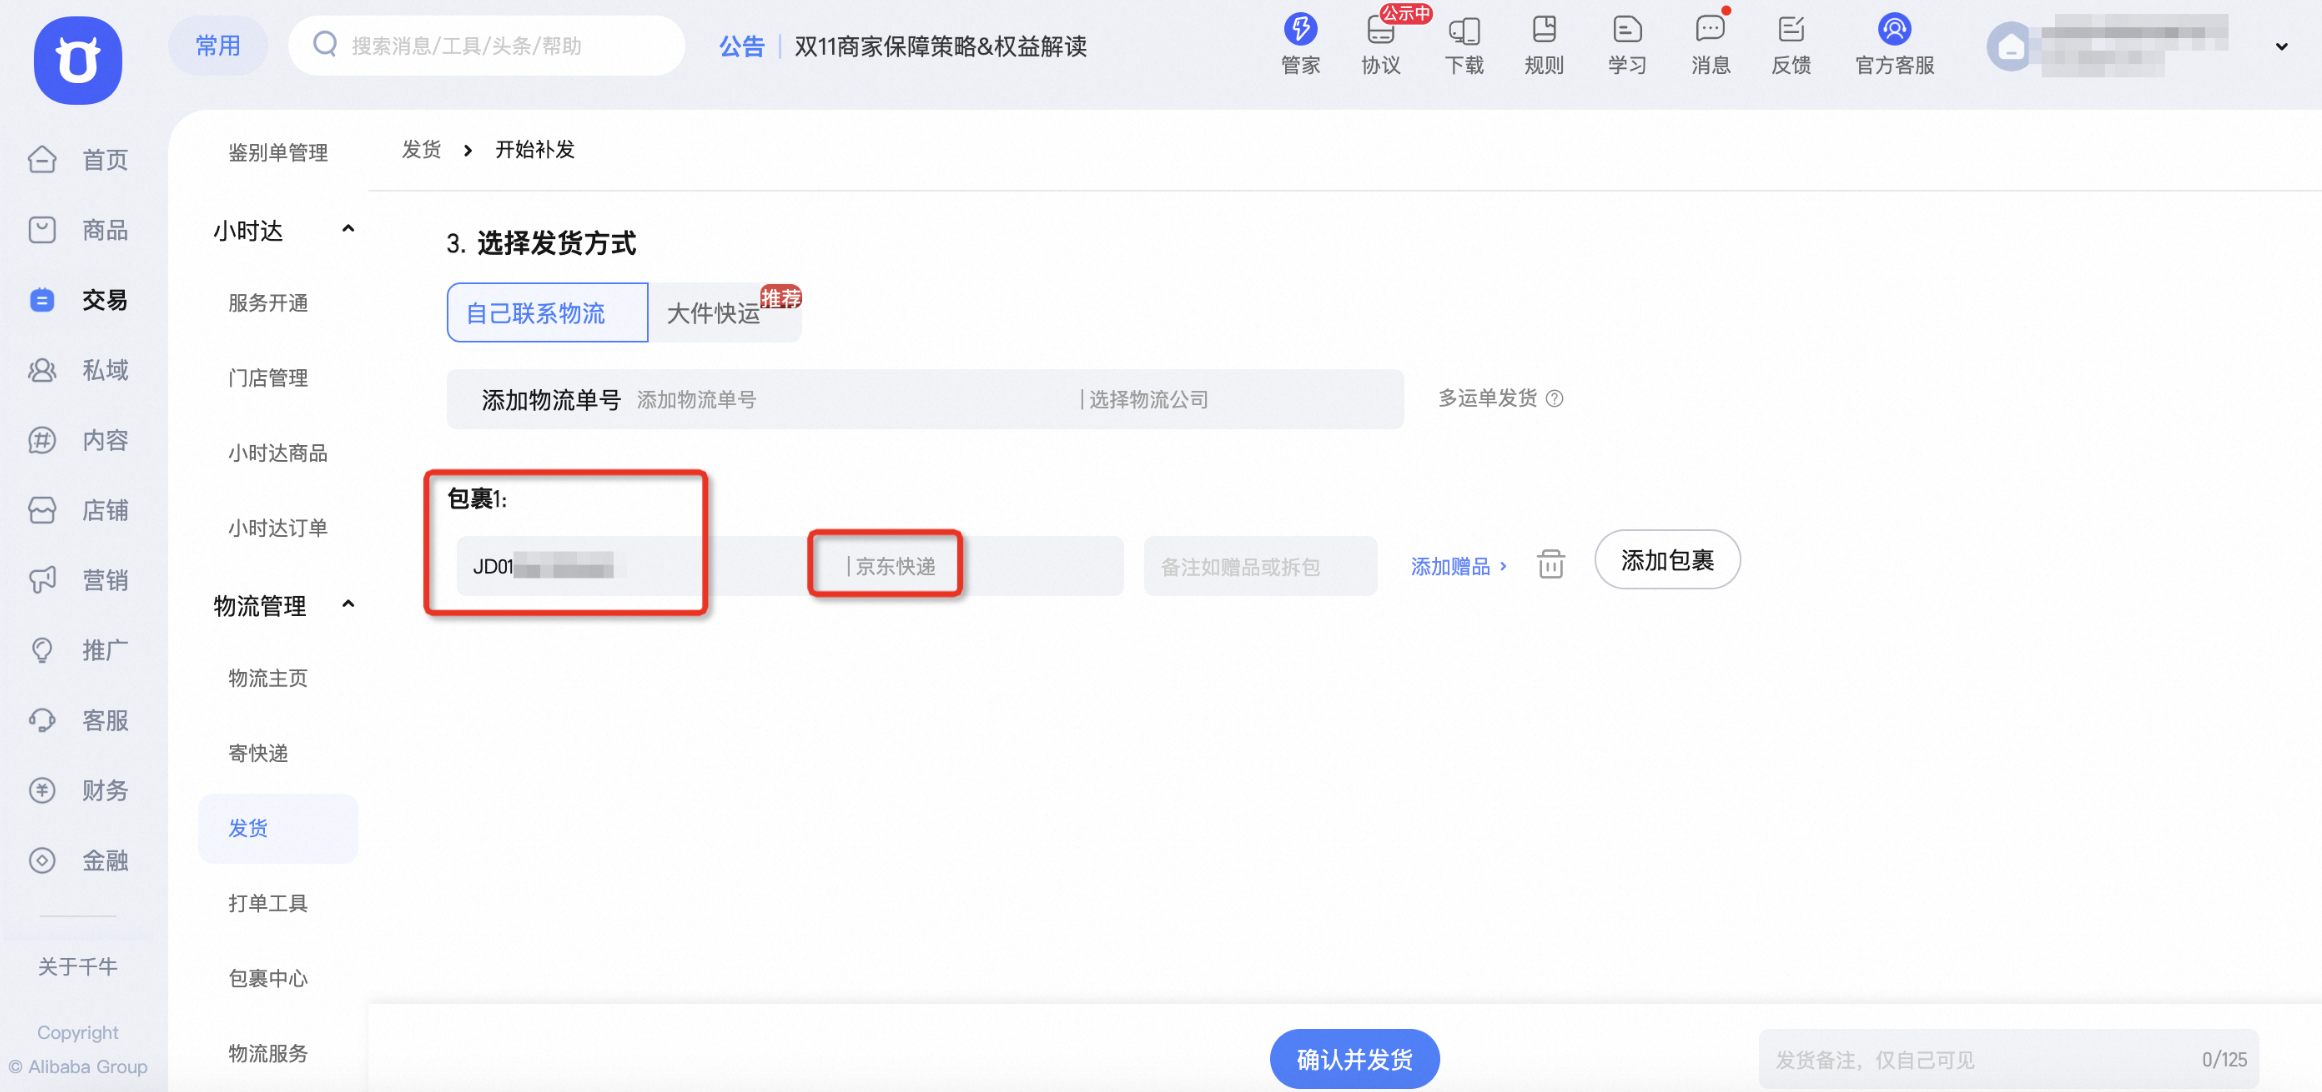Focus the top search box
Image resolution: width=2322 pixels, height=1092 pixels.
point(487,45)
